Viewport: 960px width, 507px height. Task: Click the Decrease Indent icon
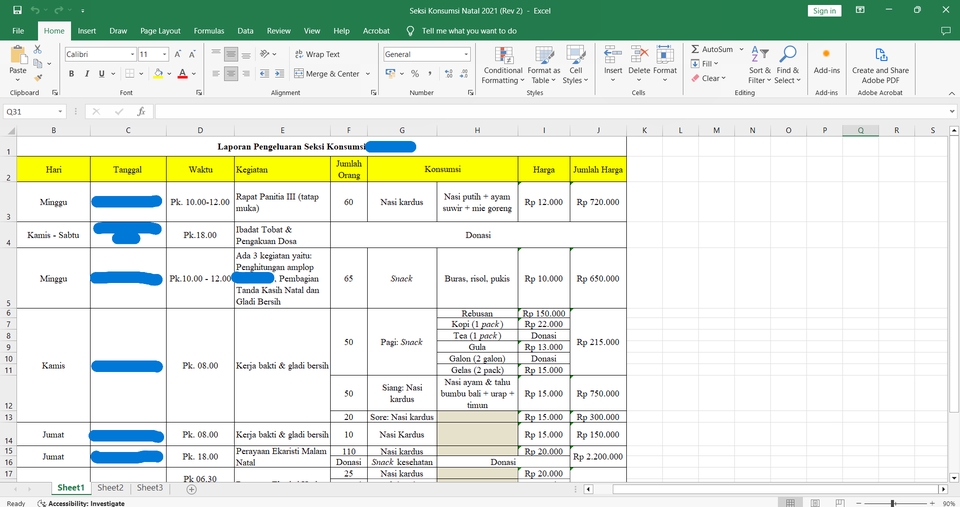point(264,73)
